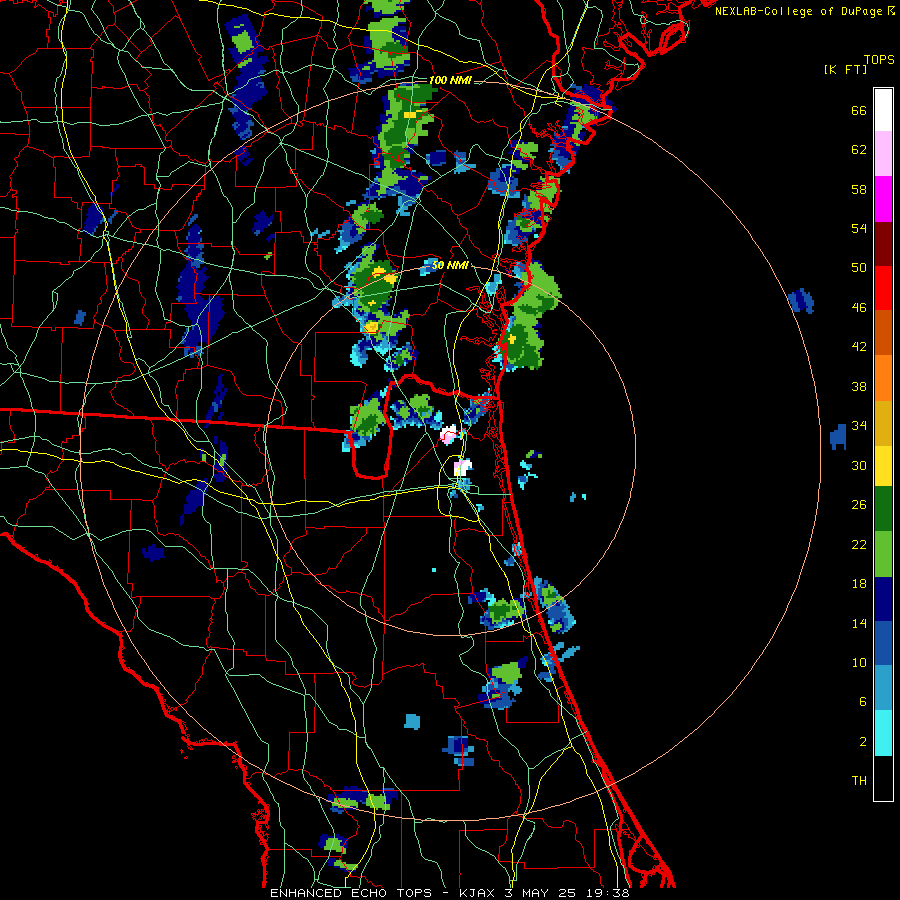Click the 46 legend value

point(859,308)
